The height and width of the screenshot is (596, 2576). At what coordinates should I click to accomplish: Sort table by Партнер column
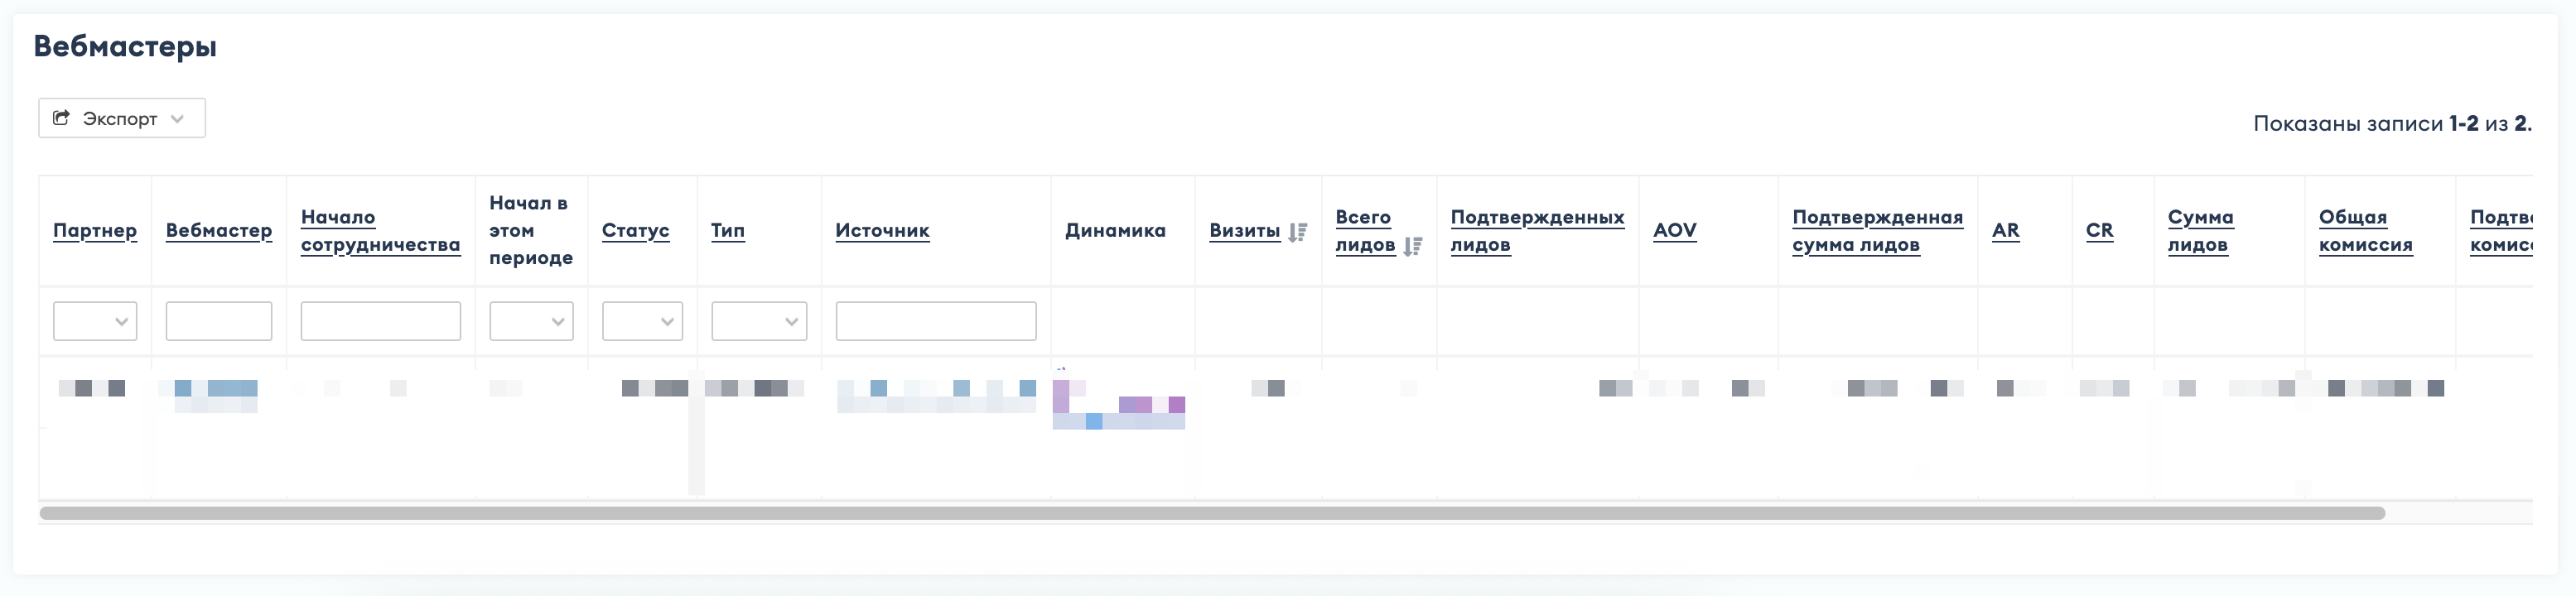95,230
